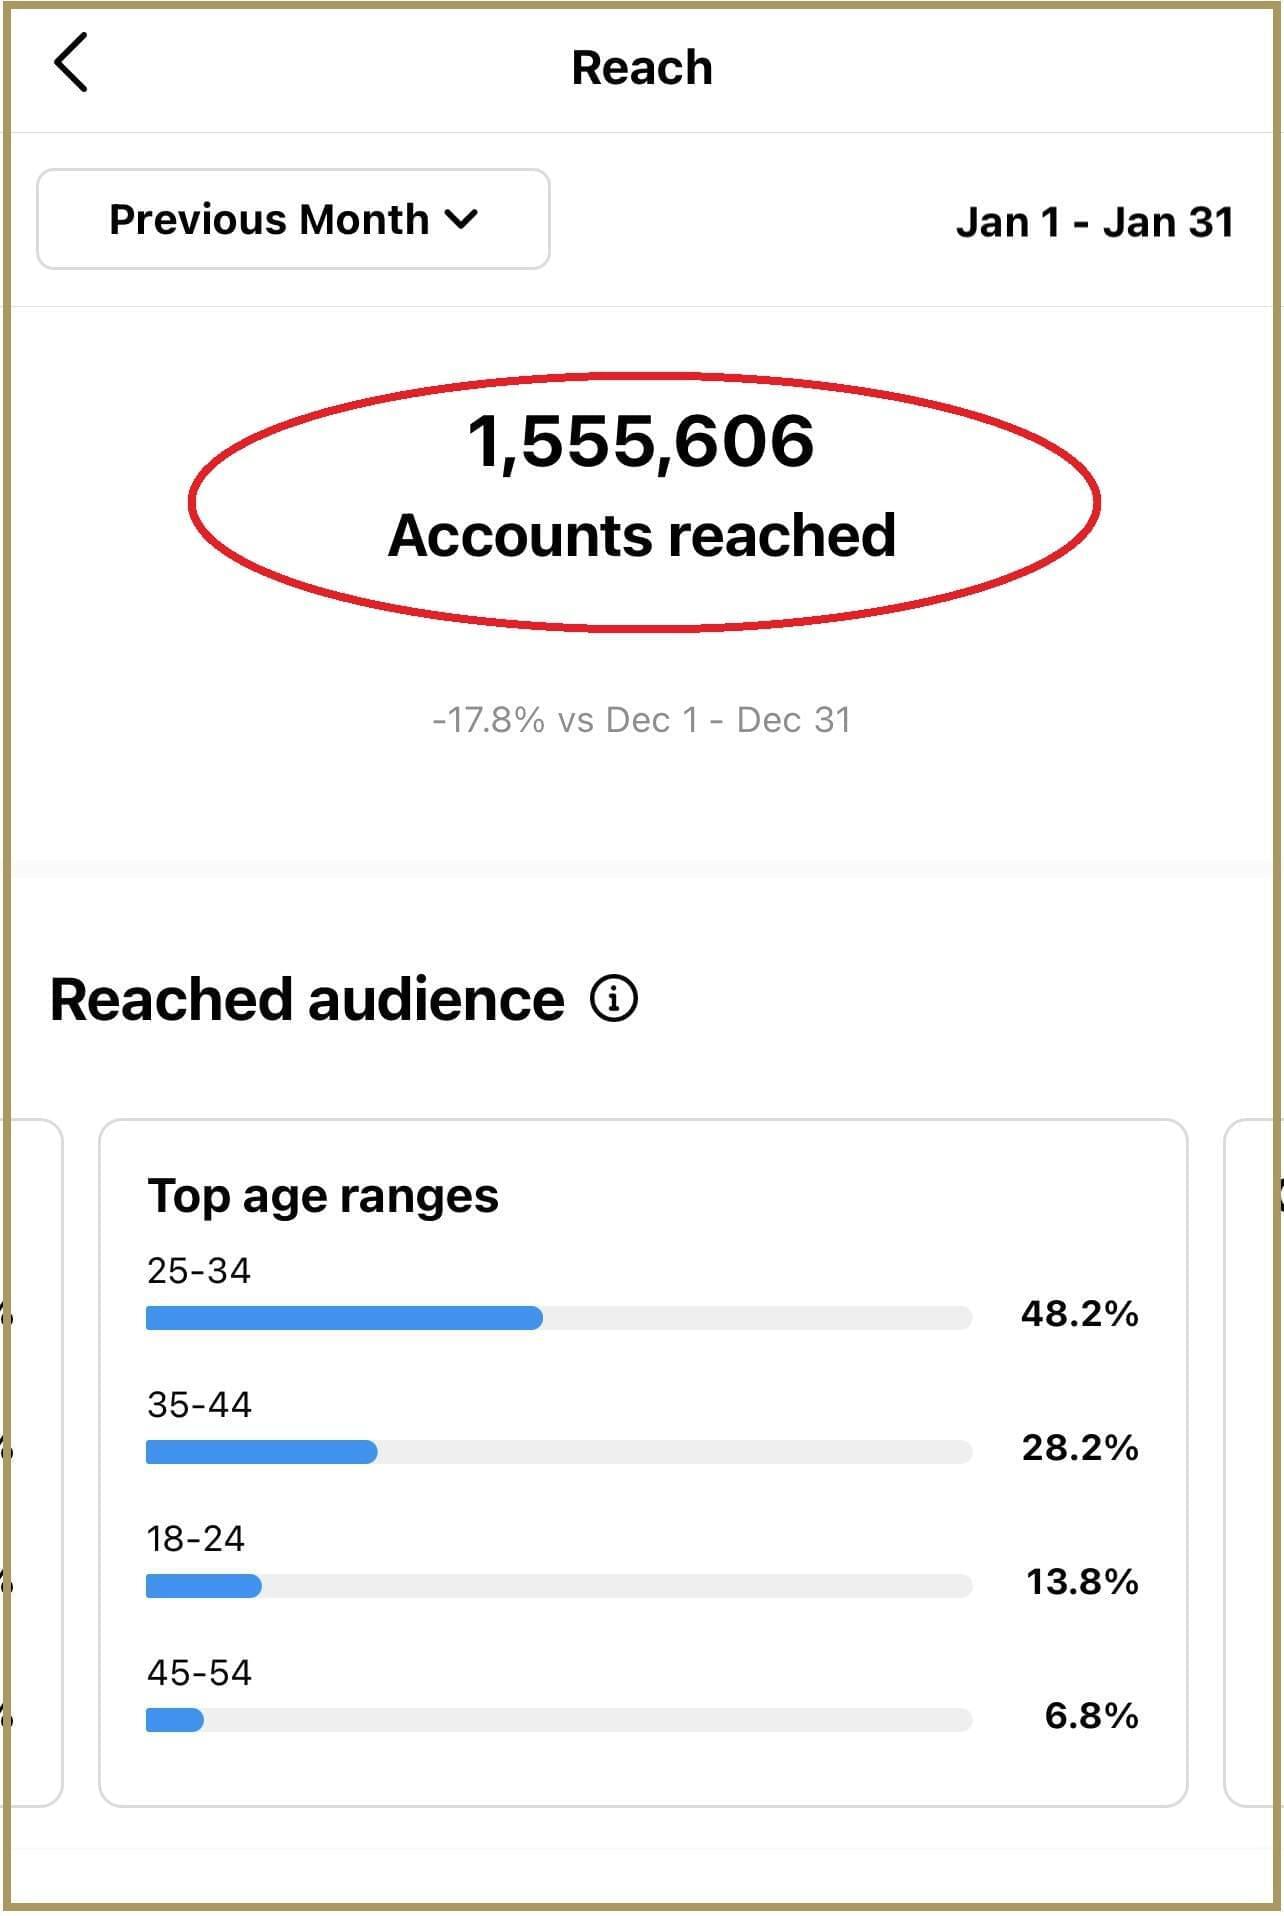The image size is (1284, 1916).
Task: Click the 45-54 age range bar
Action: coord(558,1720)
